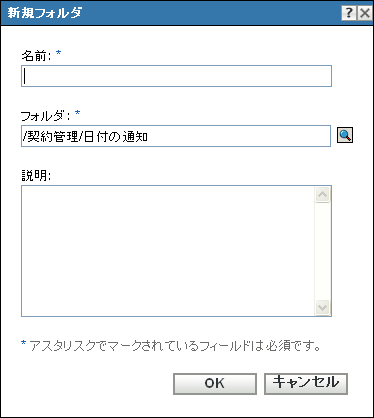Click the /契約管理/日付の通知 path text
Image resolution: width=374 pixels, height=418 pixels.
coord(85,136)
